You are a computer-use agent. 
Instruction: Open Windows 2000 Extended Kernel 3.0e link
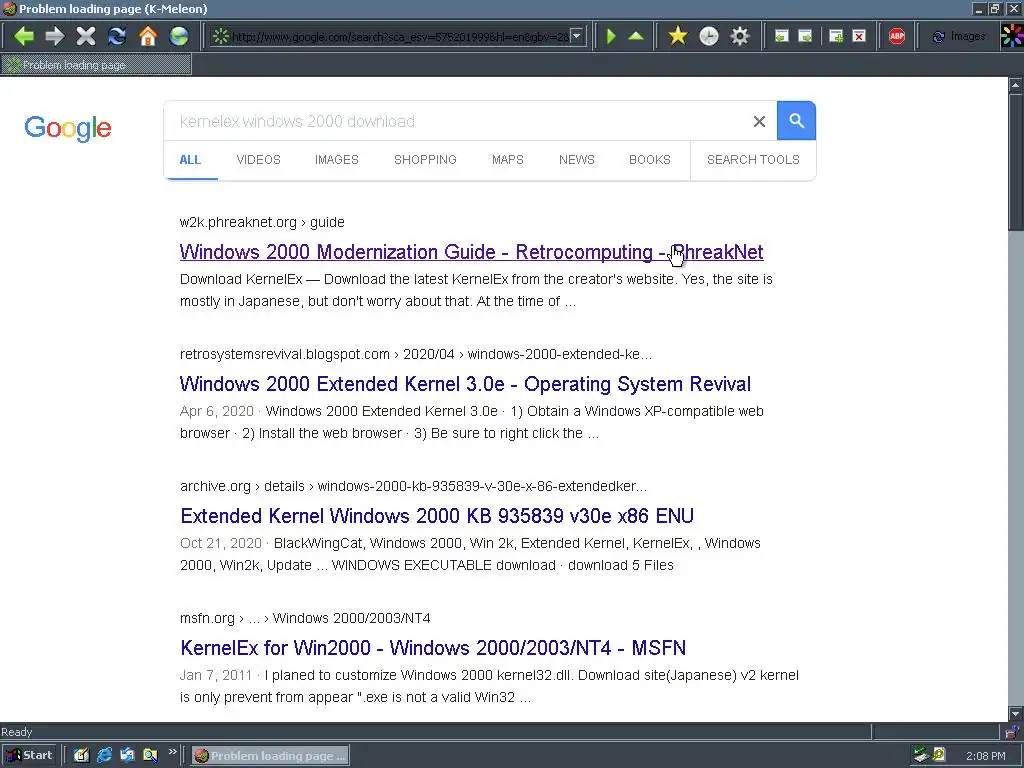tap(465, 384)
